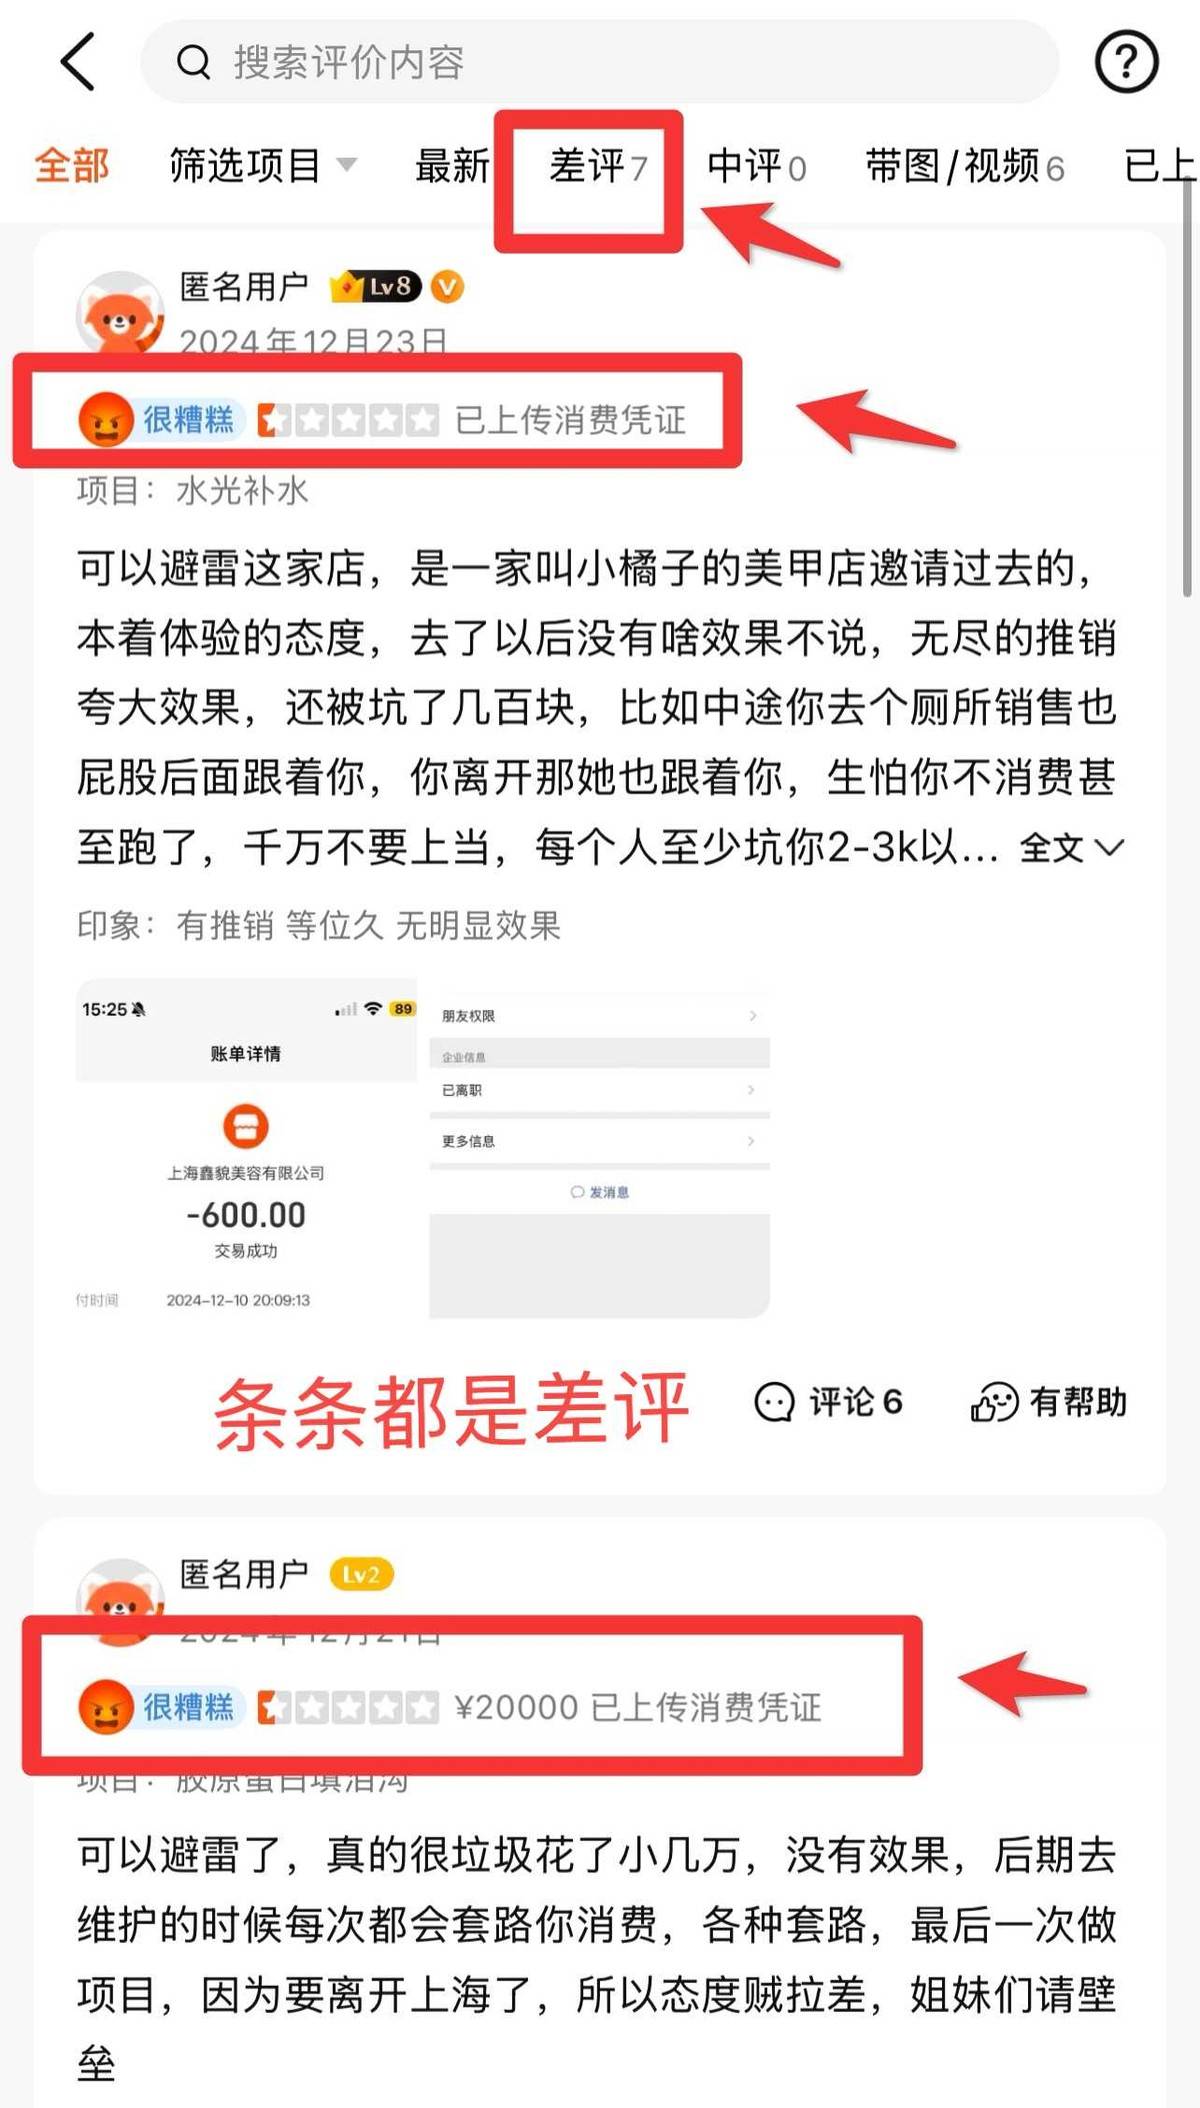Open the help question mark icon

pos(1126,62)
